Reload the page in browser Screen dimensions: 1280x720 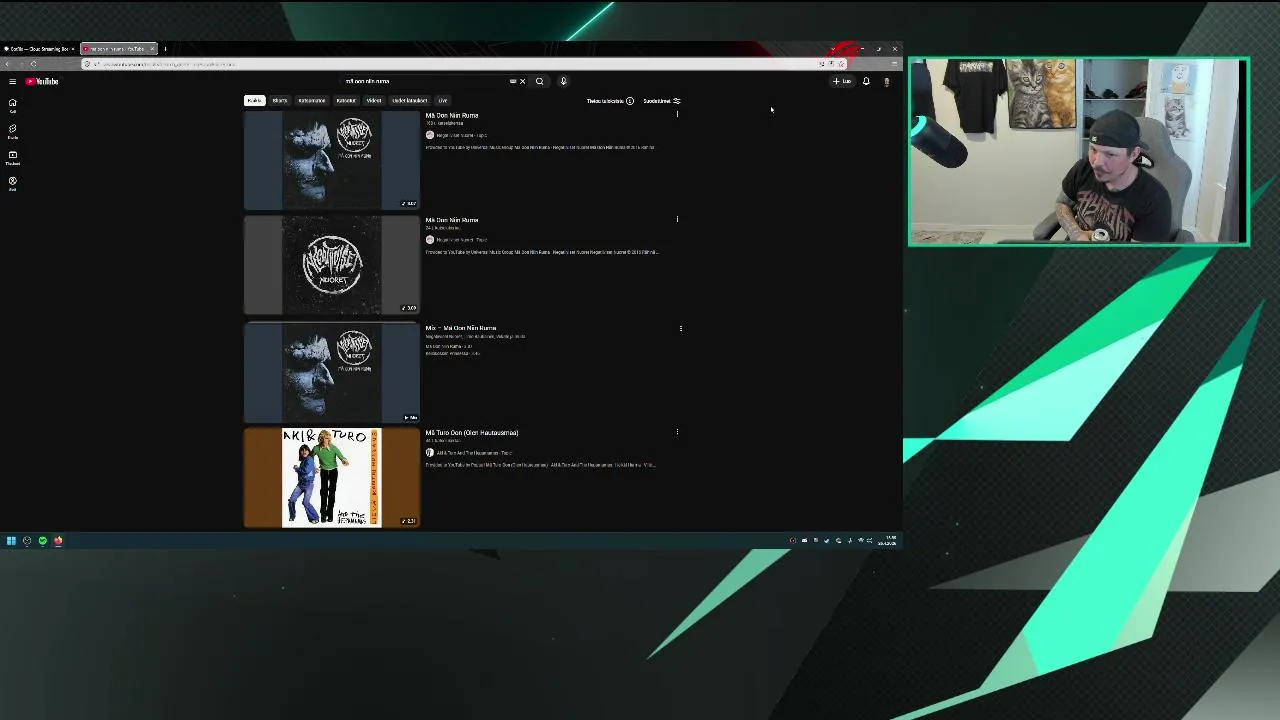[33, 64]
